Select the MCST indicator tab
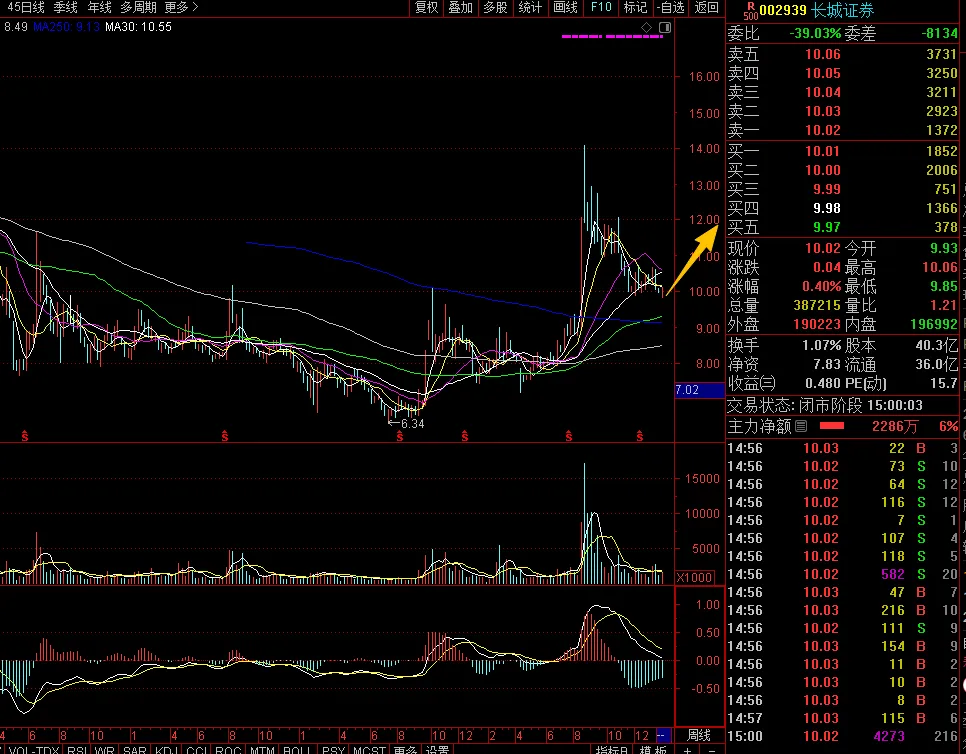The height and width of the screenshot is (754, 966). point(369,750)
